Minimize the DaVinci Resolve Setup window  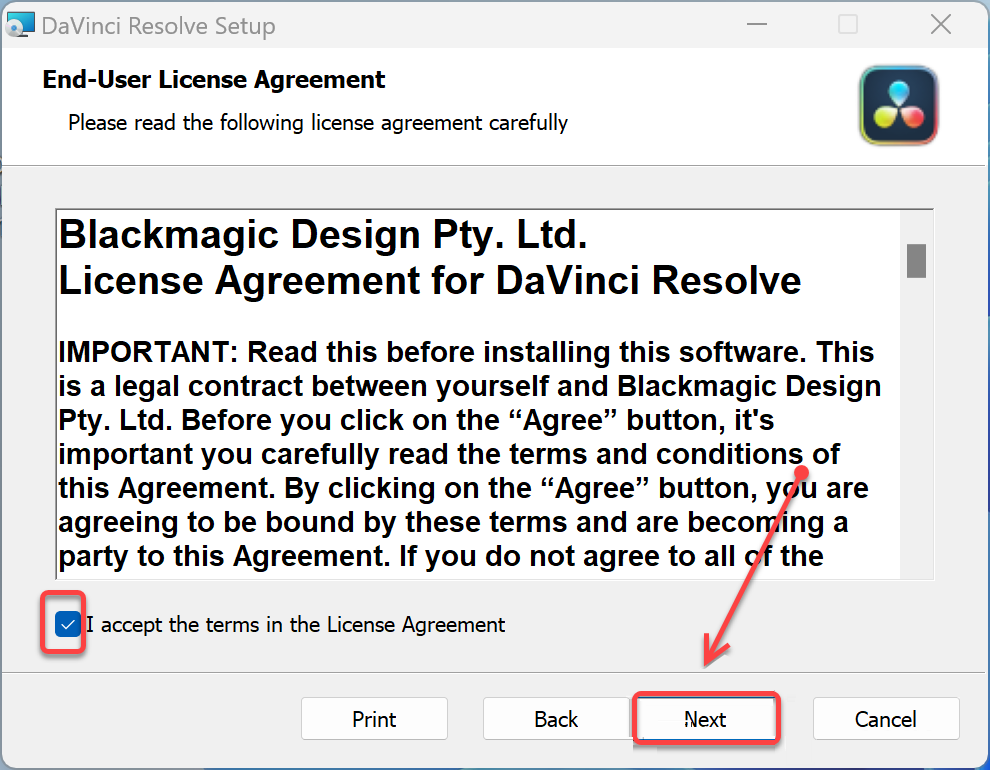[755, 25]
